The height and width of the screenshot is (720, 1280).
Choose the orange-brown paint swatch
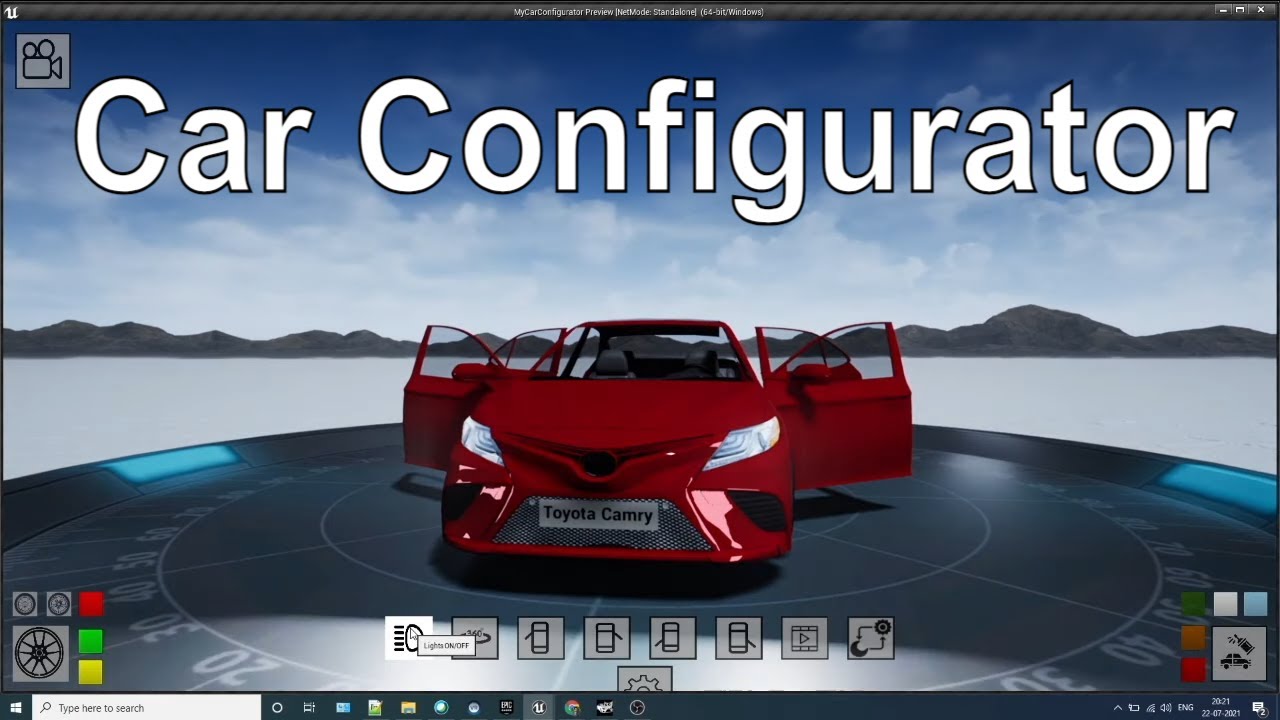(1194, 637)
